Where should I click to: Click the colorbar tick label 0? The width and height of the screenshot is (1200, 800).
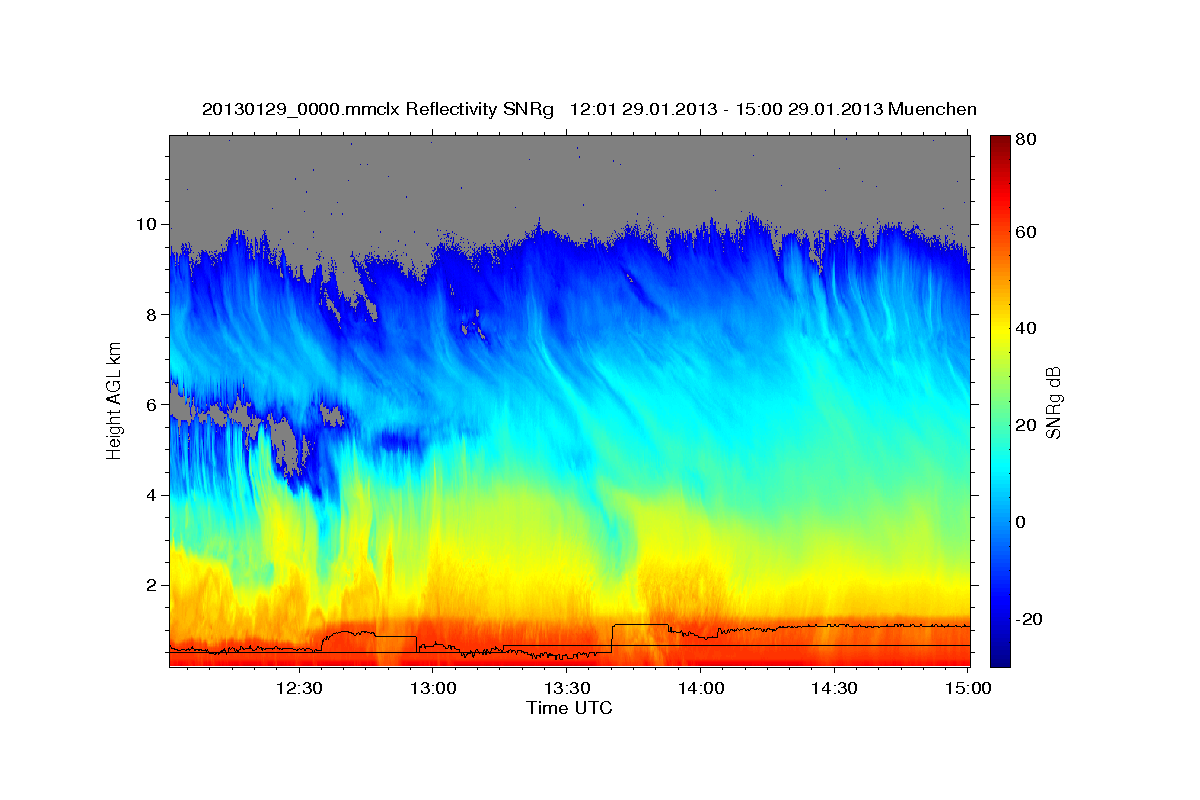tap(1020, 522)
